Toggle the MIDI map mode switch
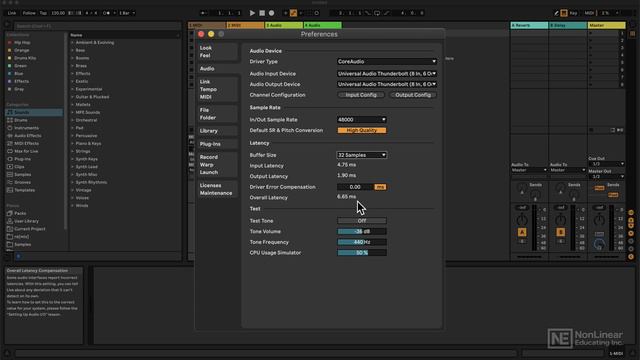640x360 pixels. click(x=589, y=13)
